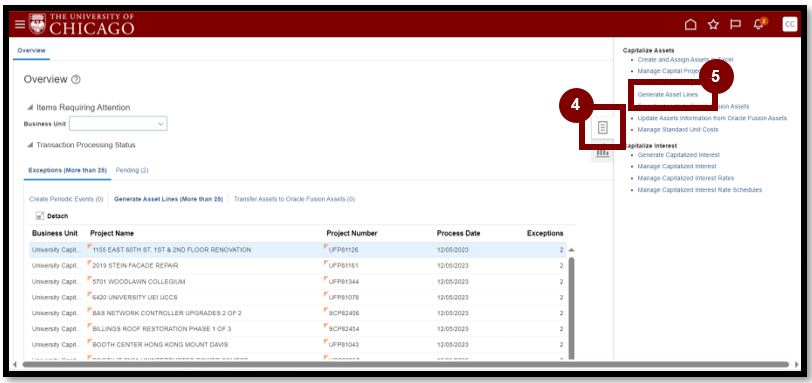Select BILLINGS ROOF RESTORATION PHASE 1 OF 3 row
Image resolution: width=812 pixels, height=383 pixels.
pos(298,329)
